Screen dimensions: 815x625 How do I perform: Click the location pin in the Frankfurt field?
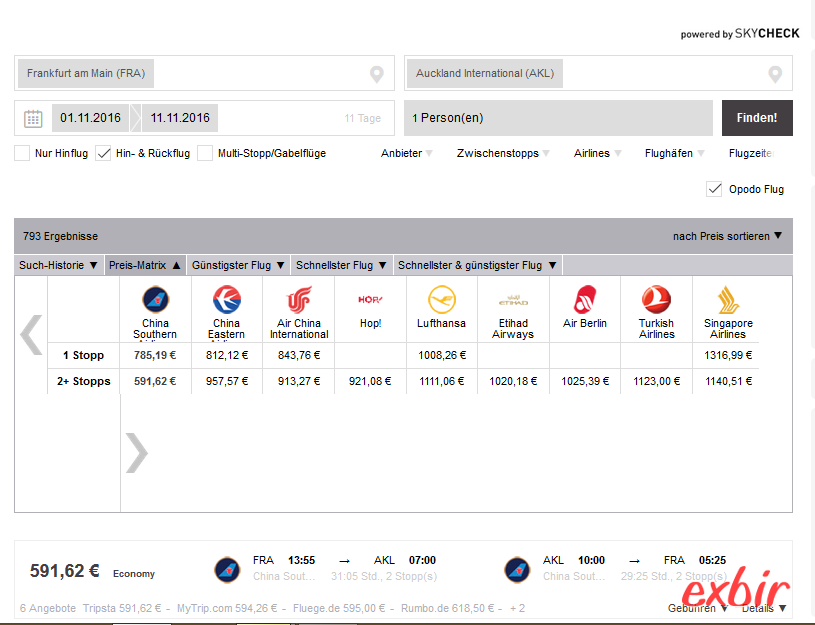pos(377,74)
